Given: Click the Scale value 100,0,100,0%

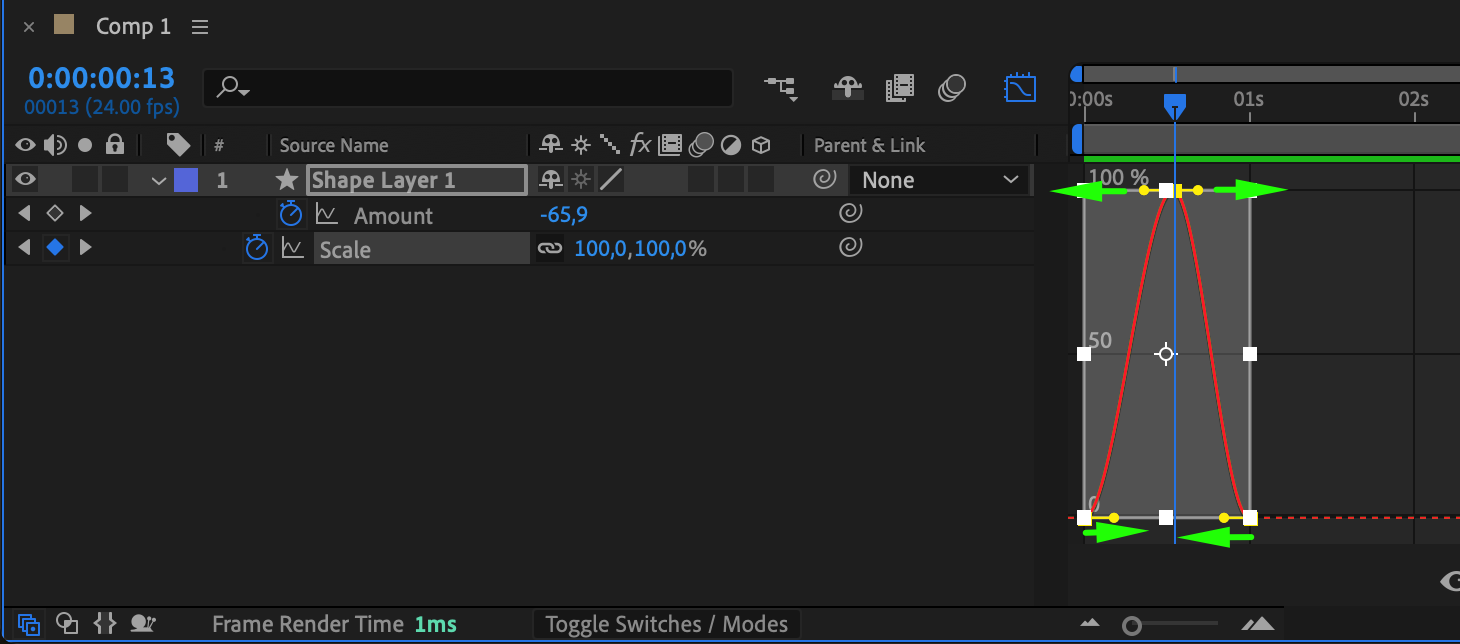Looking at the screenshot, I should coord(640,248).
